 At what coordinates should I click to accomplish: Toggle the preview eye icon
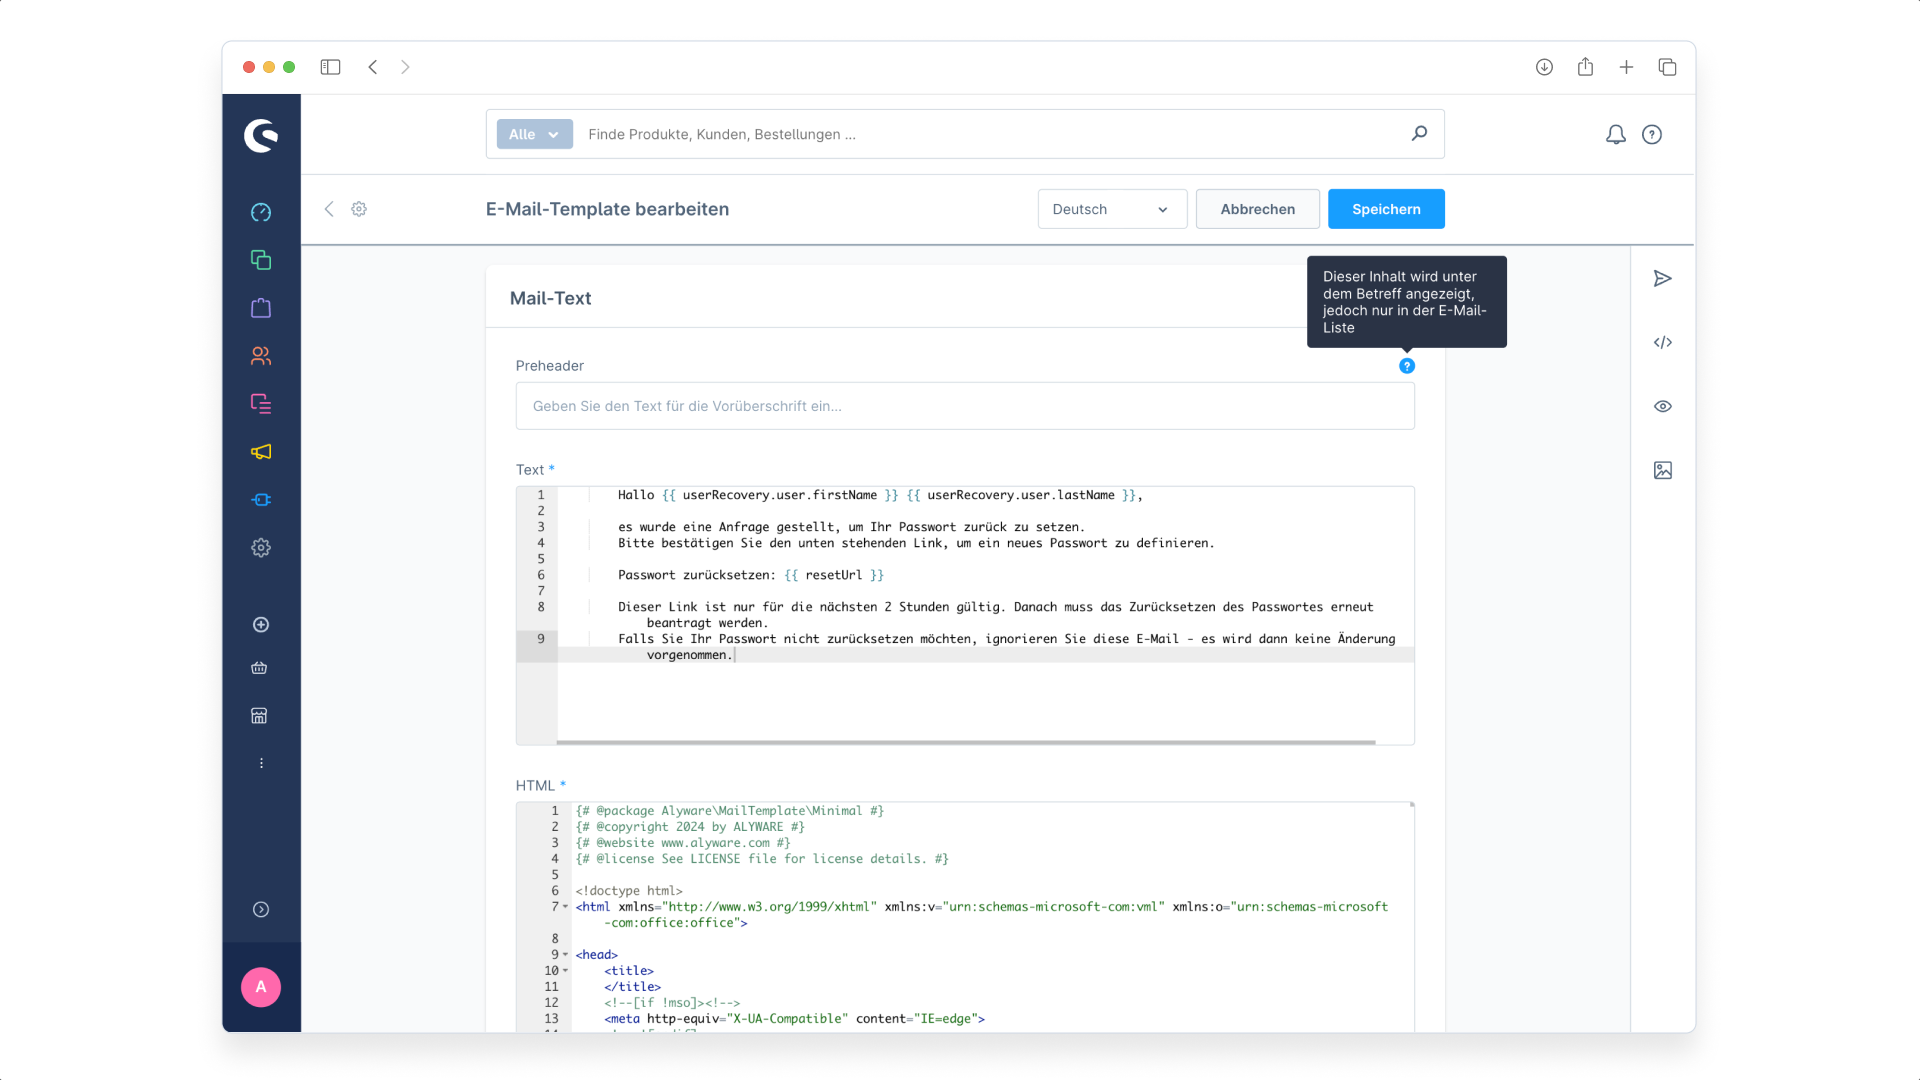1663,407
